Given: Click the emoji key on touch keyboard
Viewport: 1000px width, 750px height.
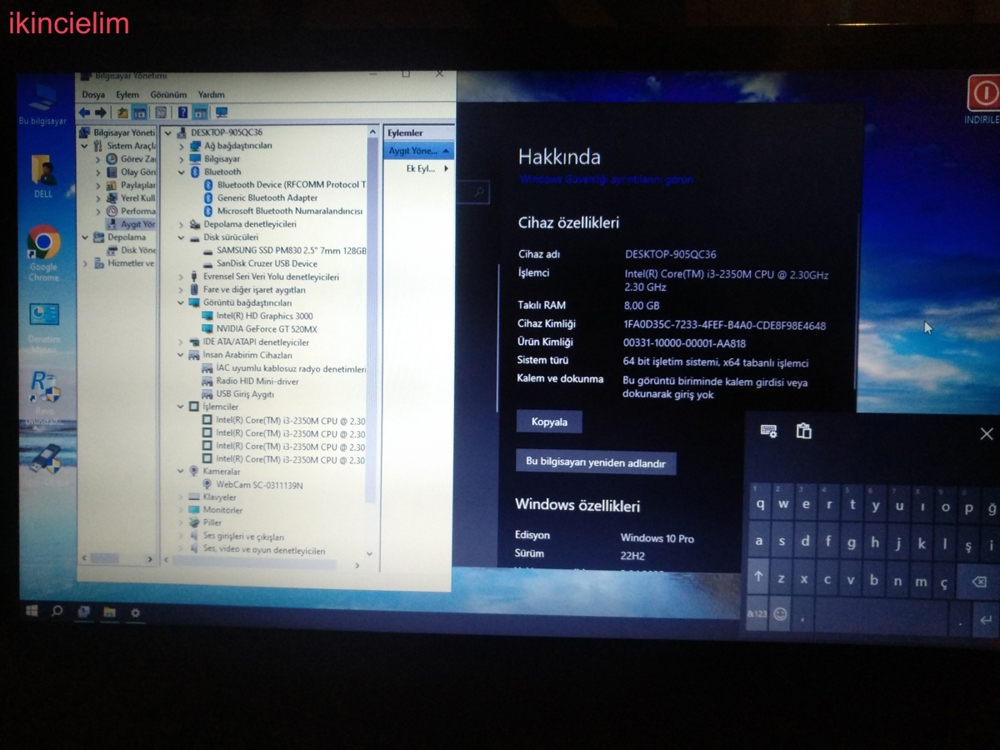Looking at the screenshot, I should (x=780, y=614).
